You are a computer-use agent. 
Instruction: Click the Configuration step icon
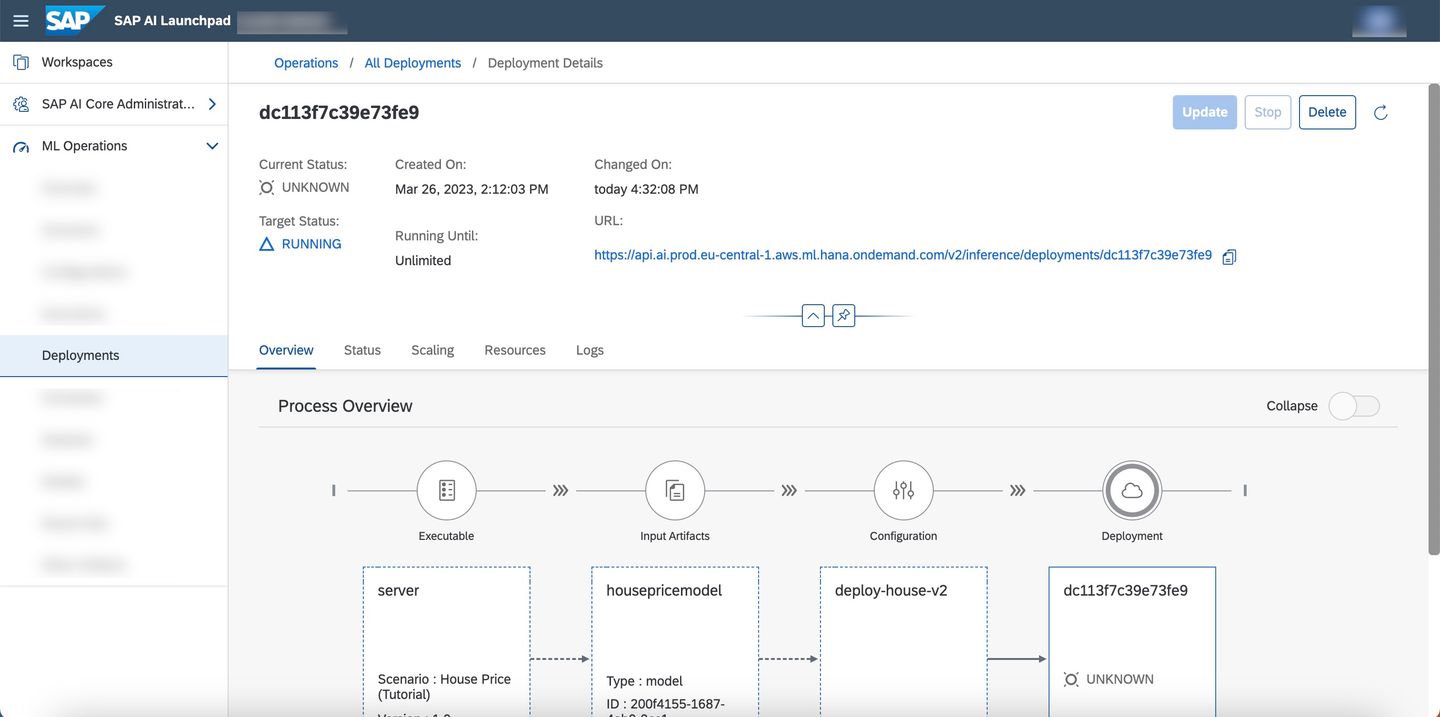[x=904, y=490]
